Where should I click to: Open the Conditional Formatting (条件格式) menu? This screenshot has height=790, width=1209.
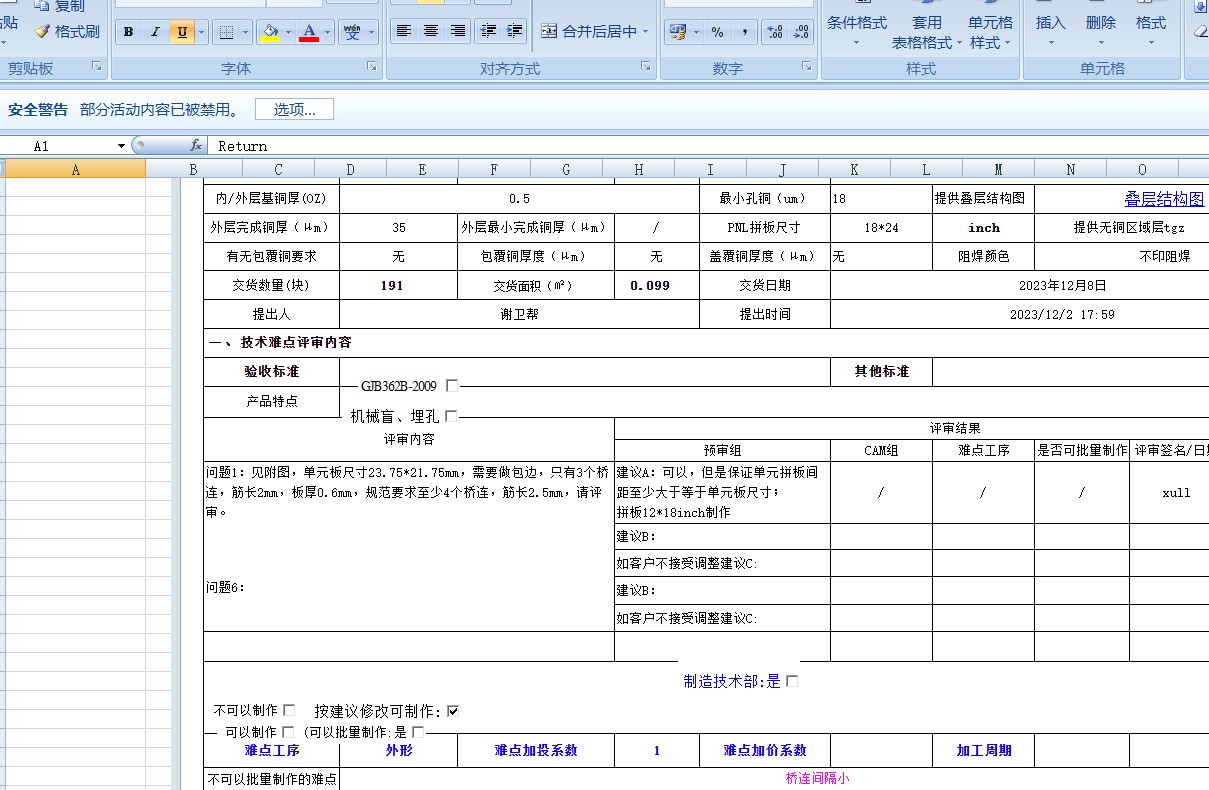point(856,26)
